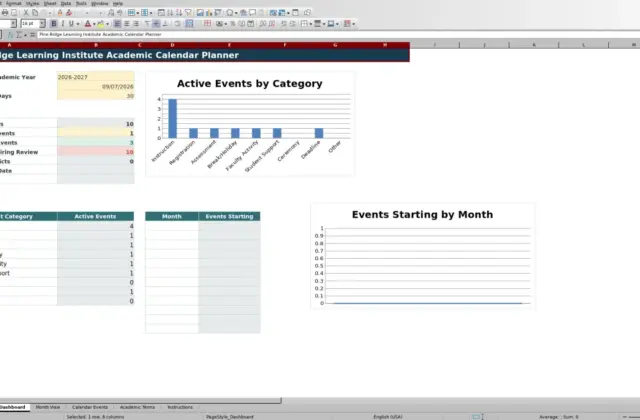Image resolution: width=640 pixels, height=420 pixels.
Task: Cut the selection with the scissors icon
Action: (26, 13)
